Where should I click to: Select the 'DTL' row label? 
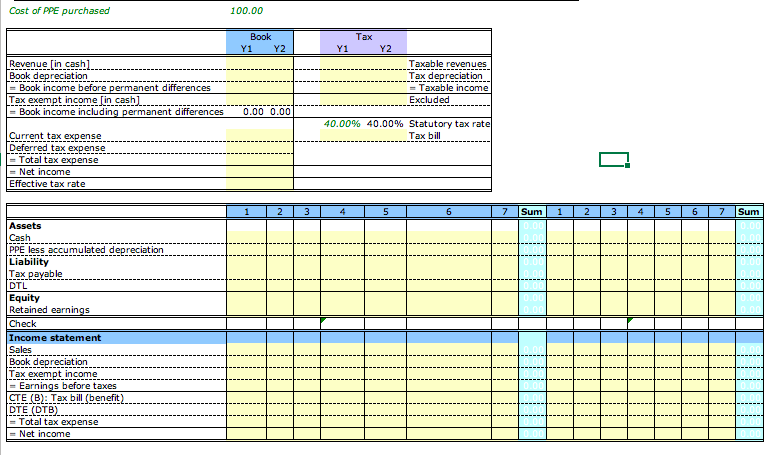point(17,285)
